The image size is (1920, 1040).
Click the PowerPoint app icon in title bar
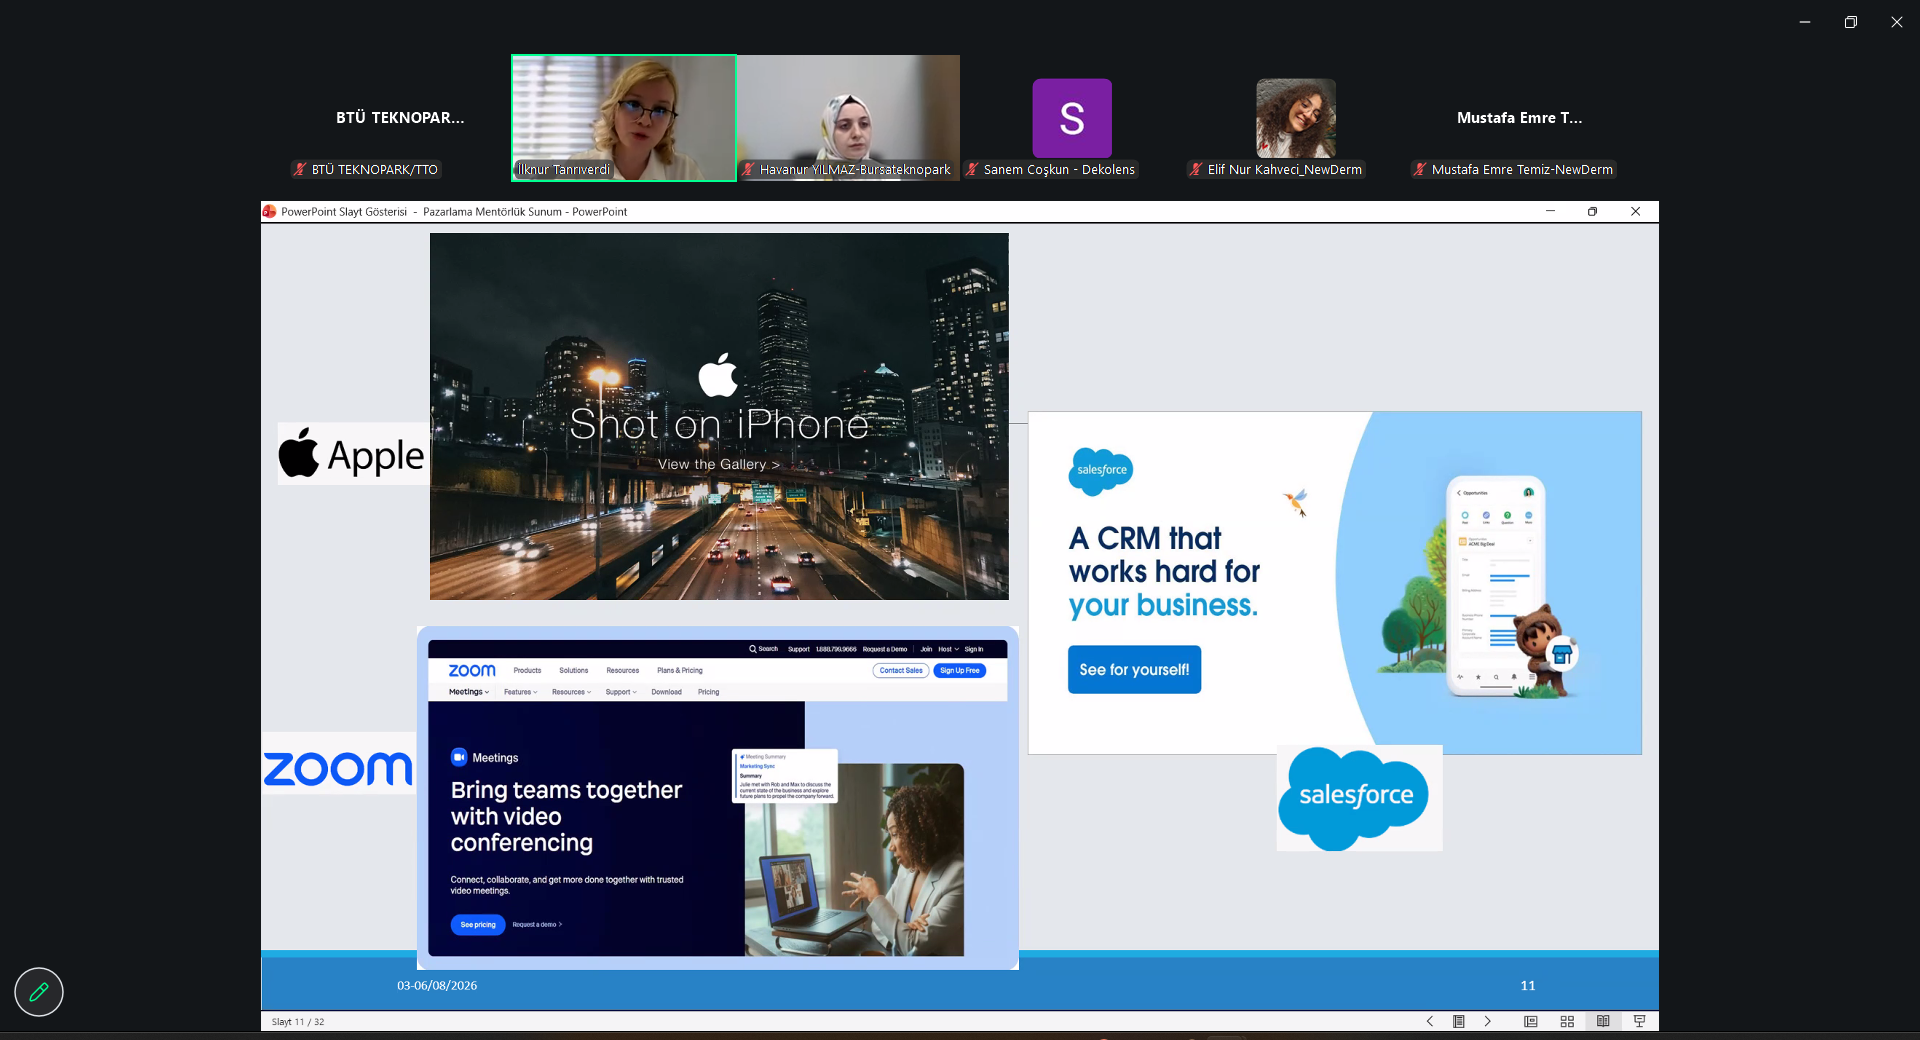(x=269, y=211)
